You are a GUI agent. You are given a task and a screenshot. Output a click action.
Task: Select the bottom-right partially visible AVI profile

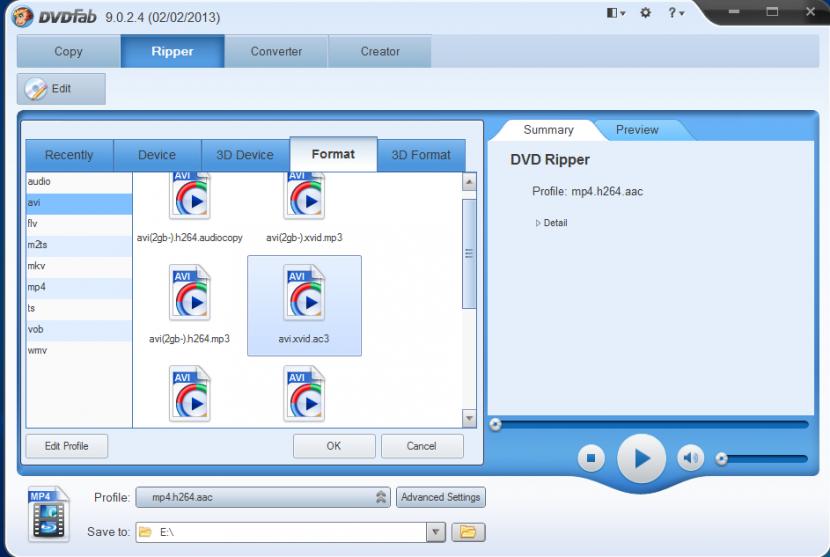point(304,394)
